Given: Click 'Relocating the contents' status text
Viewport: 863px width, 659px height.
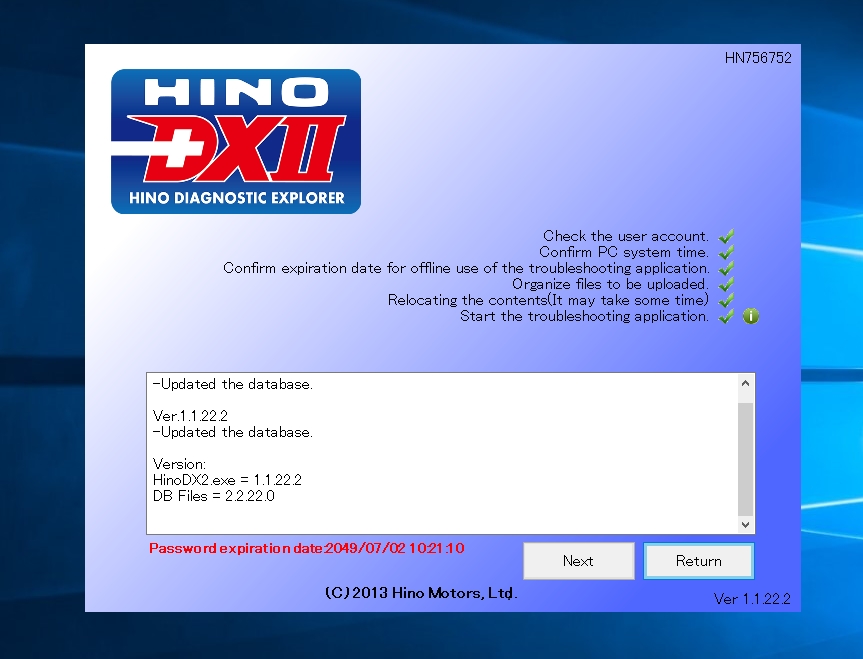Looking at the screenshot, I should coord(548,300).
